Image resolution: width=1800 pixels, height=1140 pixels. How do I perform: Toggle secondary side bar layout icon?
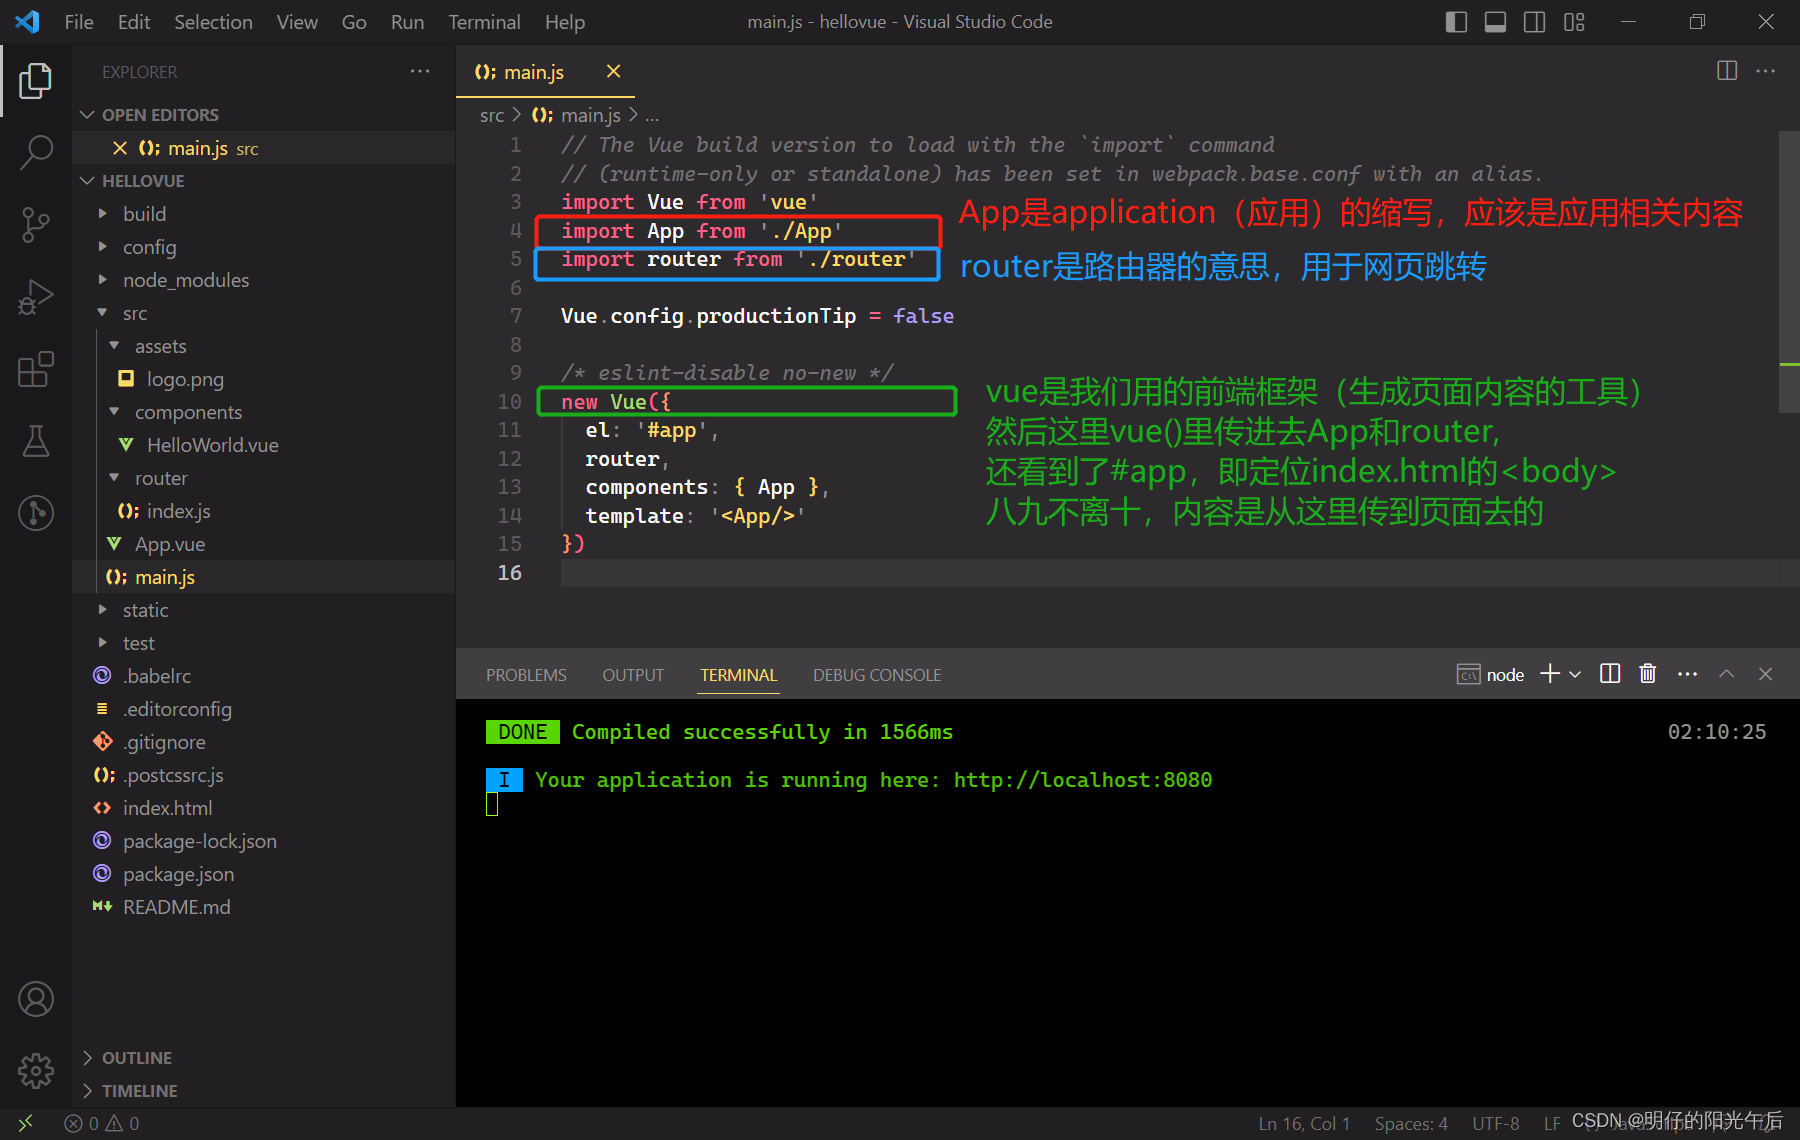[x=1535, y=22]
